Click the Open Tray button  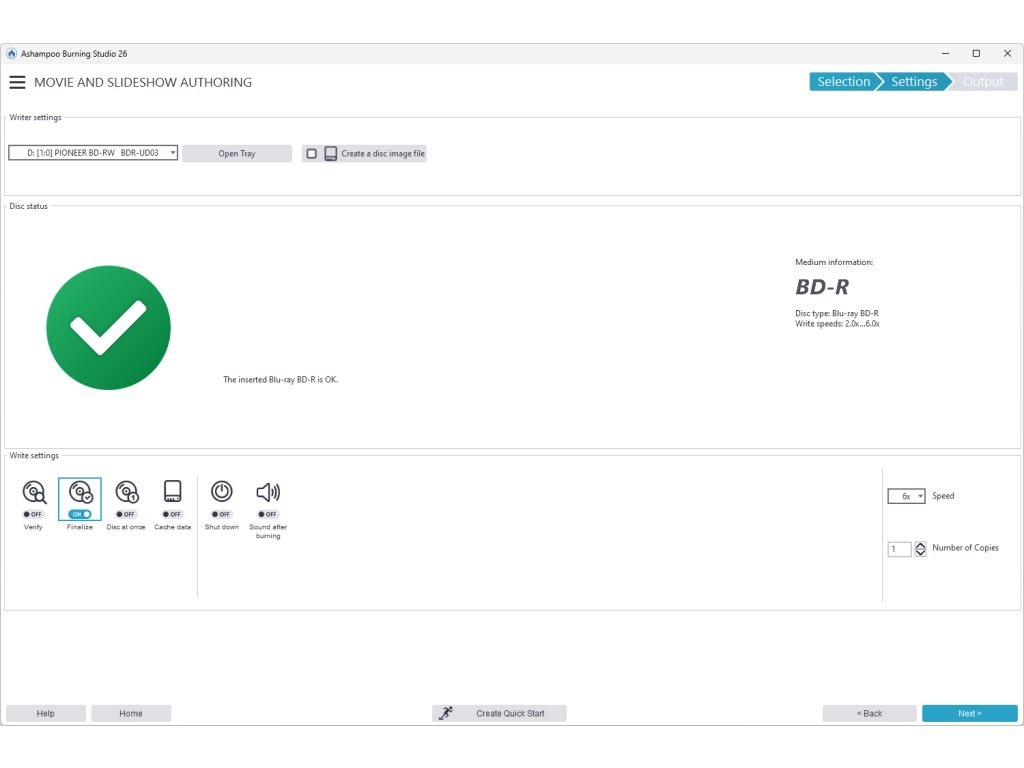(x=237, y=154)
